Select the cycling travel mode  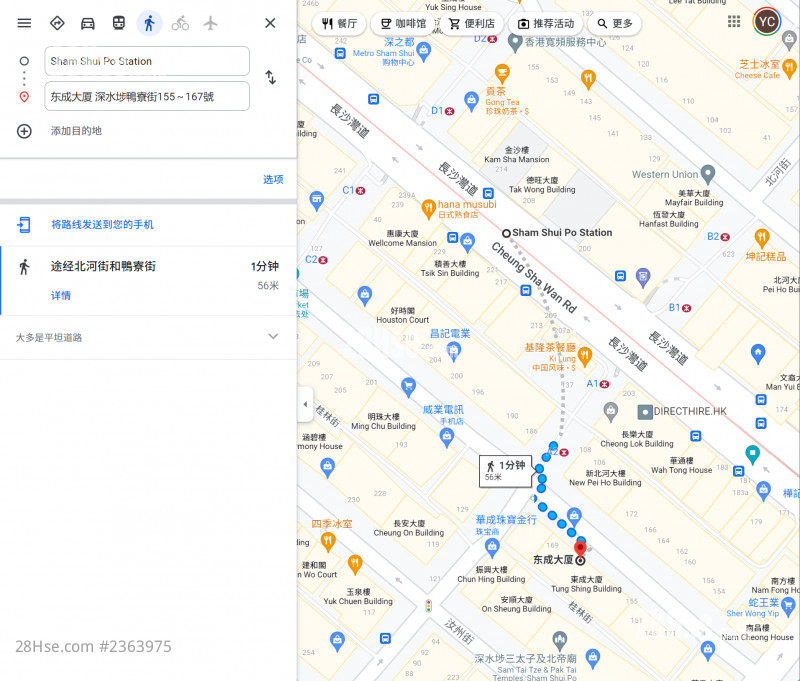(180, 23)
